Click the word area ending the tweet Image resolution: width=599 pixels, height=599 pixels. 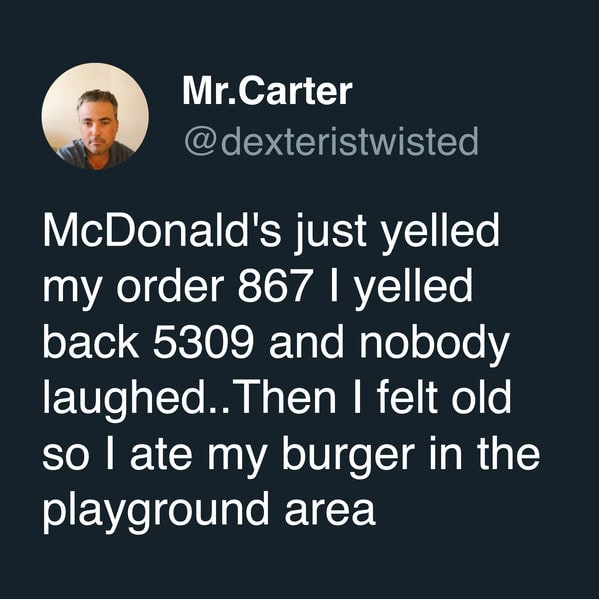[x=330, y=511]
